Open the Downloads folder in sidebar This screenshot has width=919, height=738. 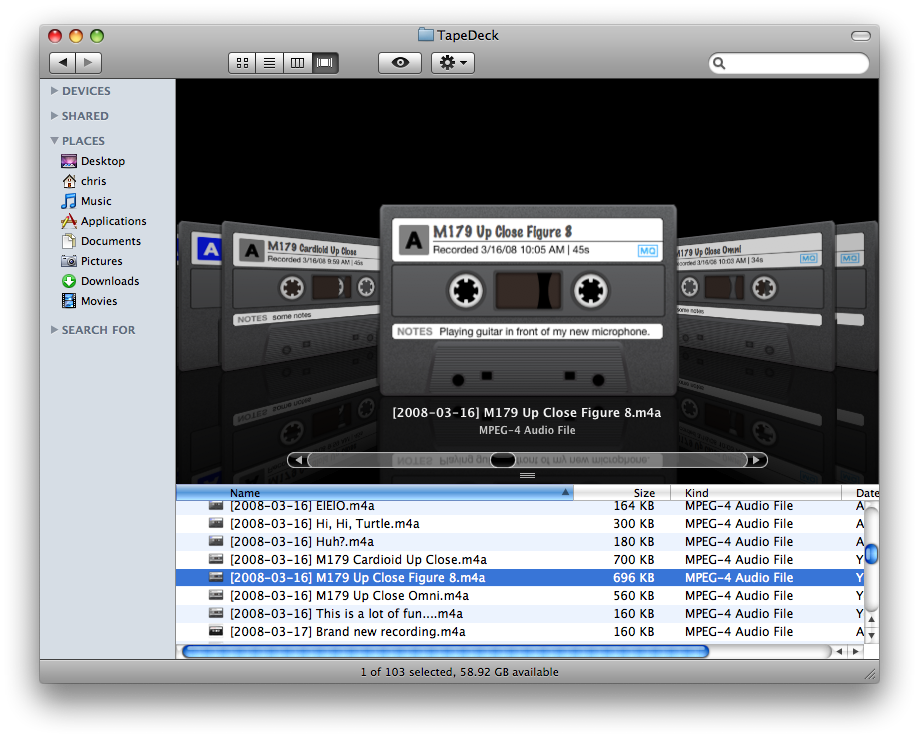pos(100,281)
